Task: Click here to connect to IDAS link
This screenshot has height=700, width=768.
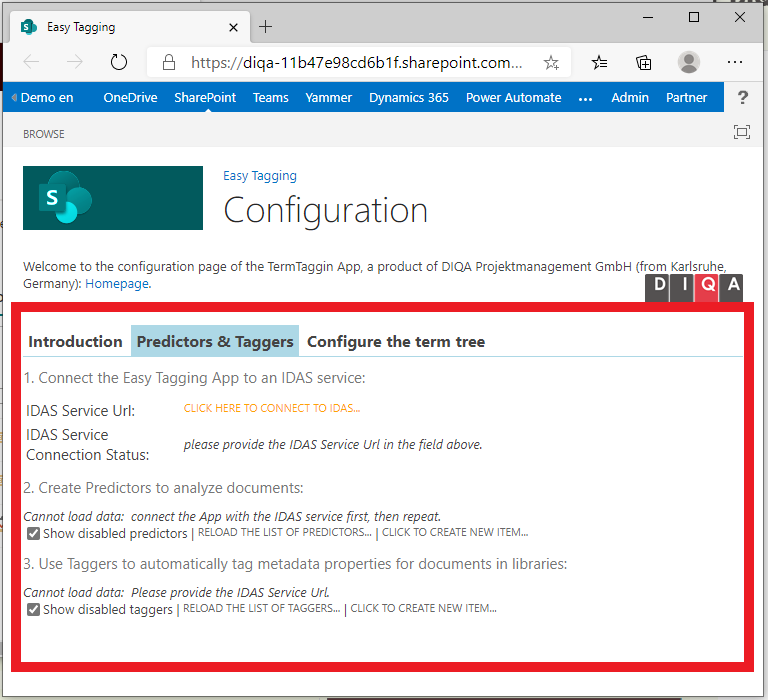Action: tap(272, 408)
